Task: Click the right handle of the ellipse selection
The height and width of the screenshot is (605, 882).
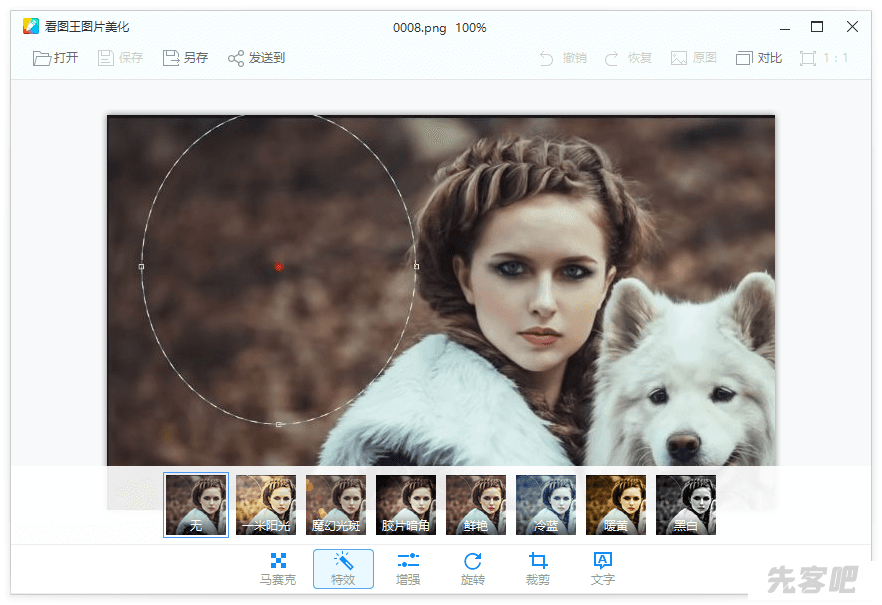Action: point(416,266)
